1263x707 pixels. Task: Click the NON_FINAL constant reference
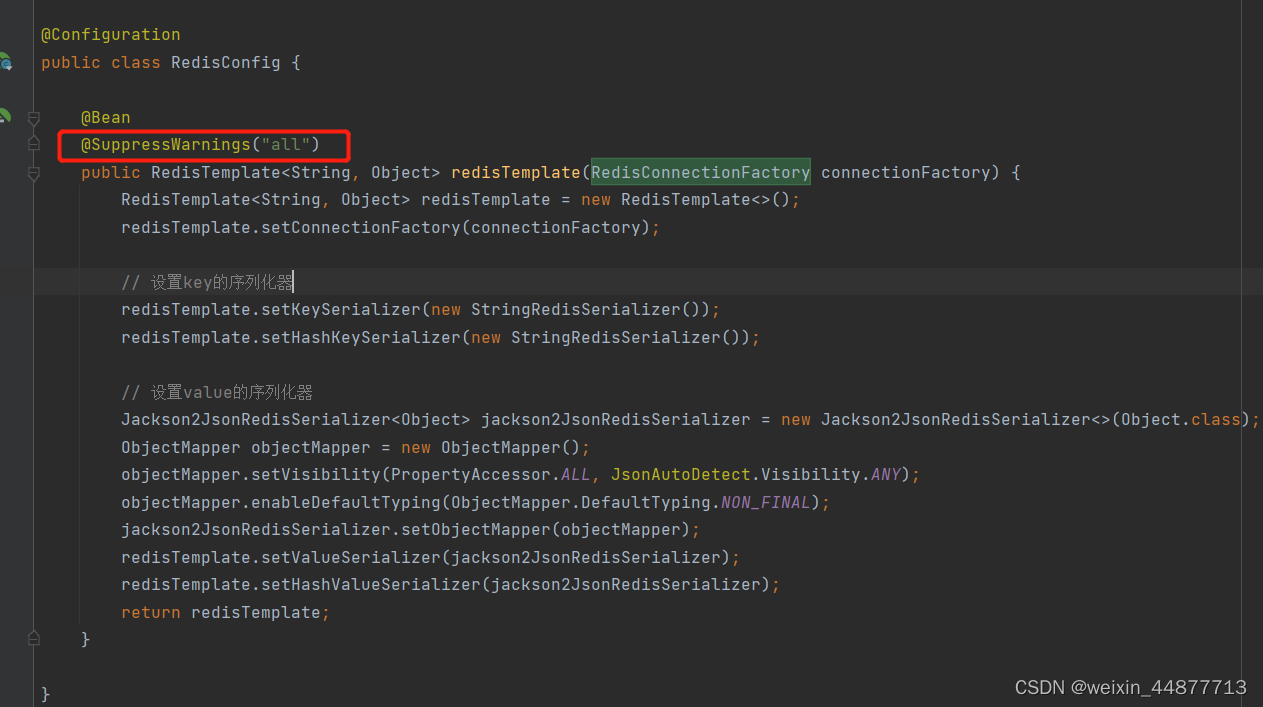click(x=764, y=501)
